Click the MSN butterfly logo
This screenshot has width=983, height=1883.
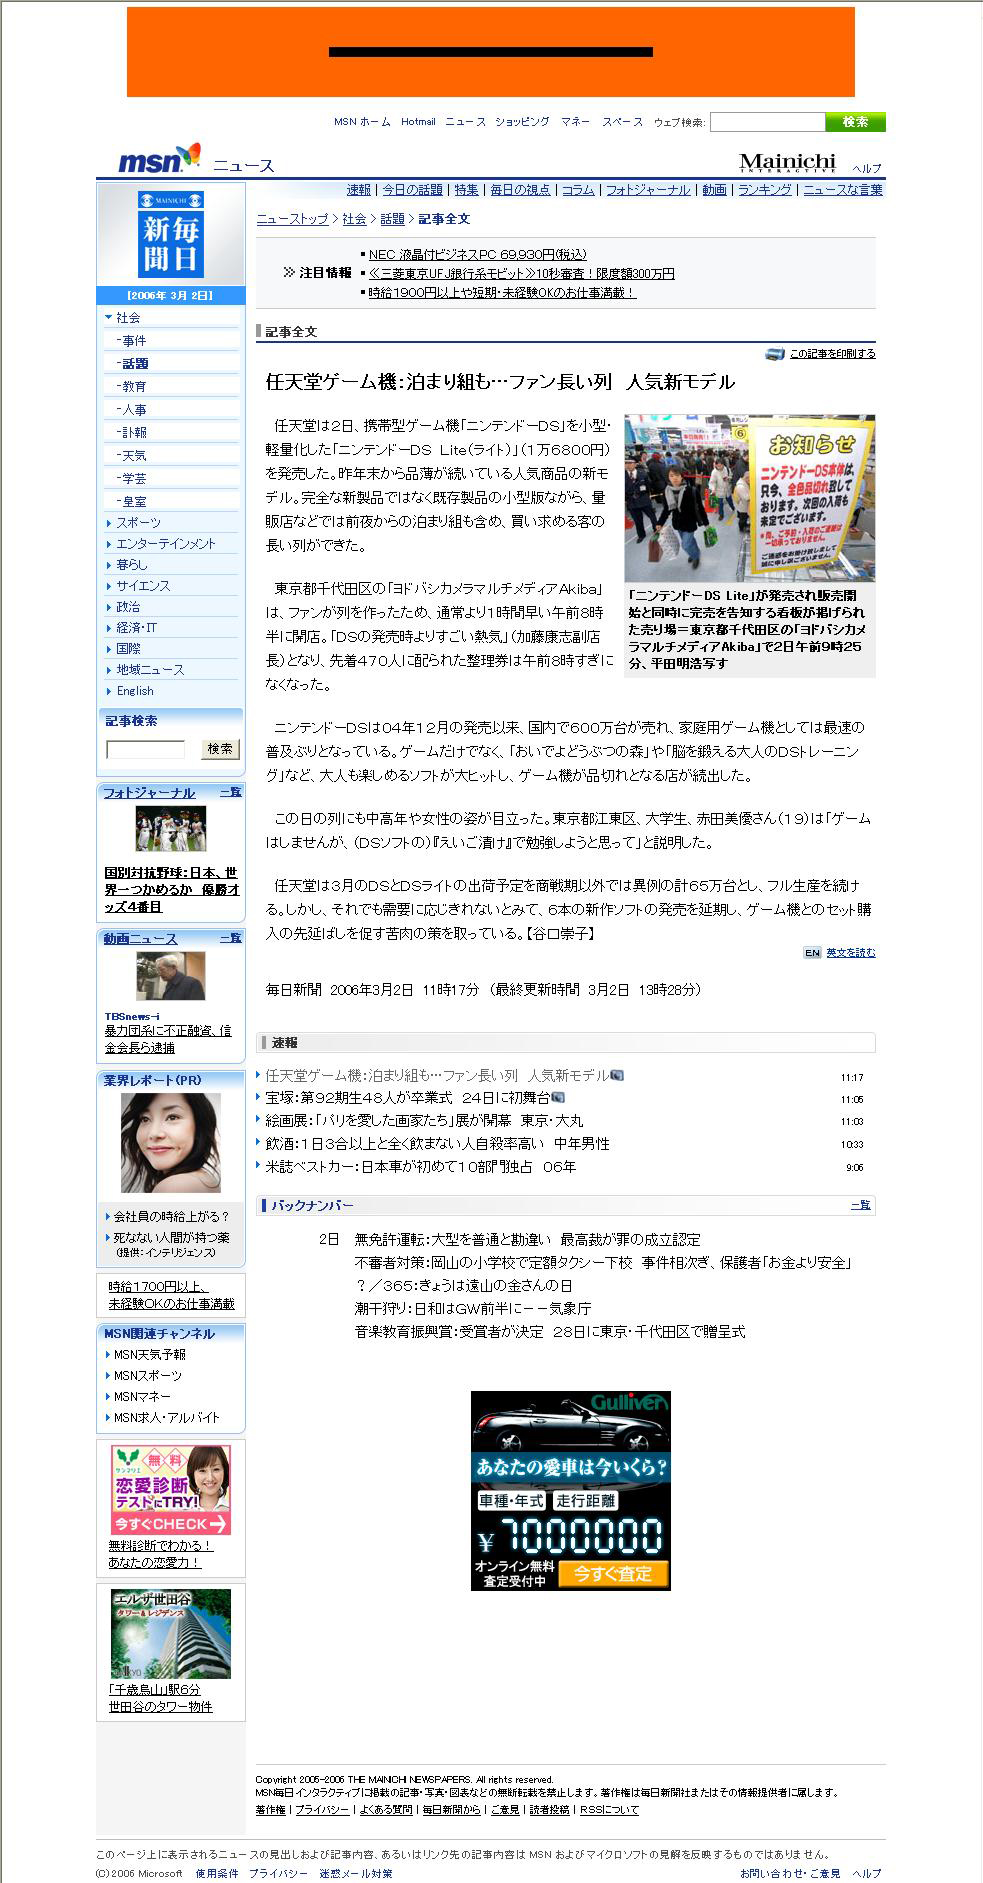pos(159,159)
